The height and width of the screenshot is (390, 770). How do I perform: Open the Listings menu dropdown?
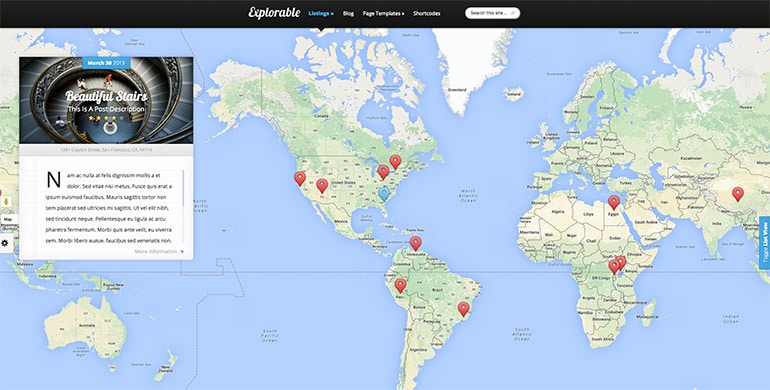pos(321,14)
